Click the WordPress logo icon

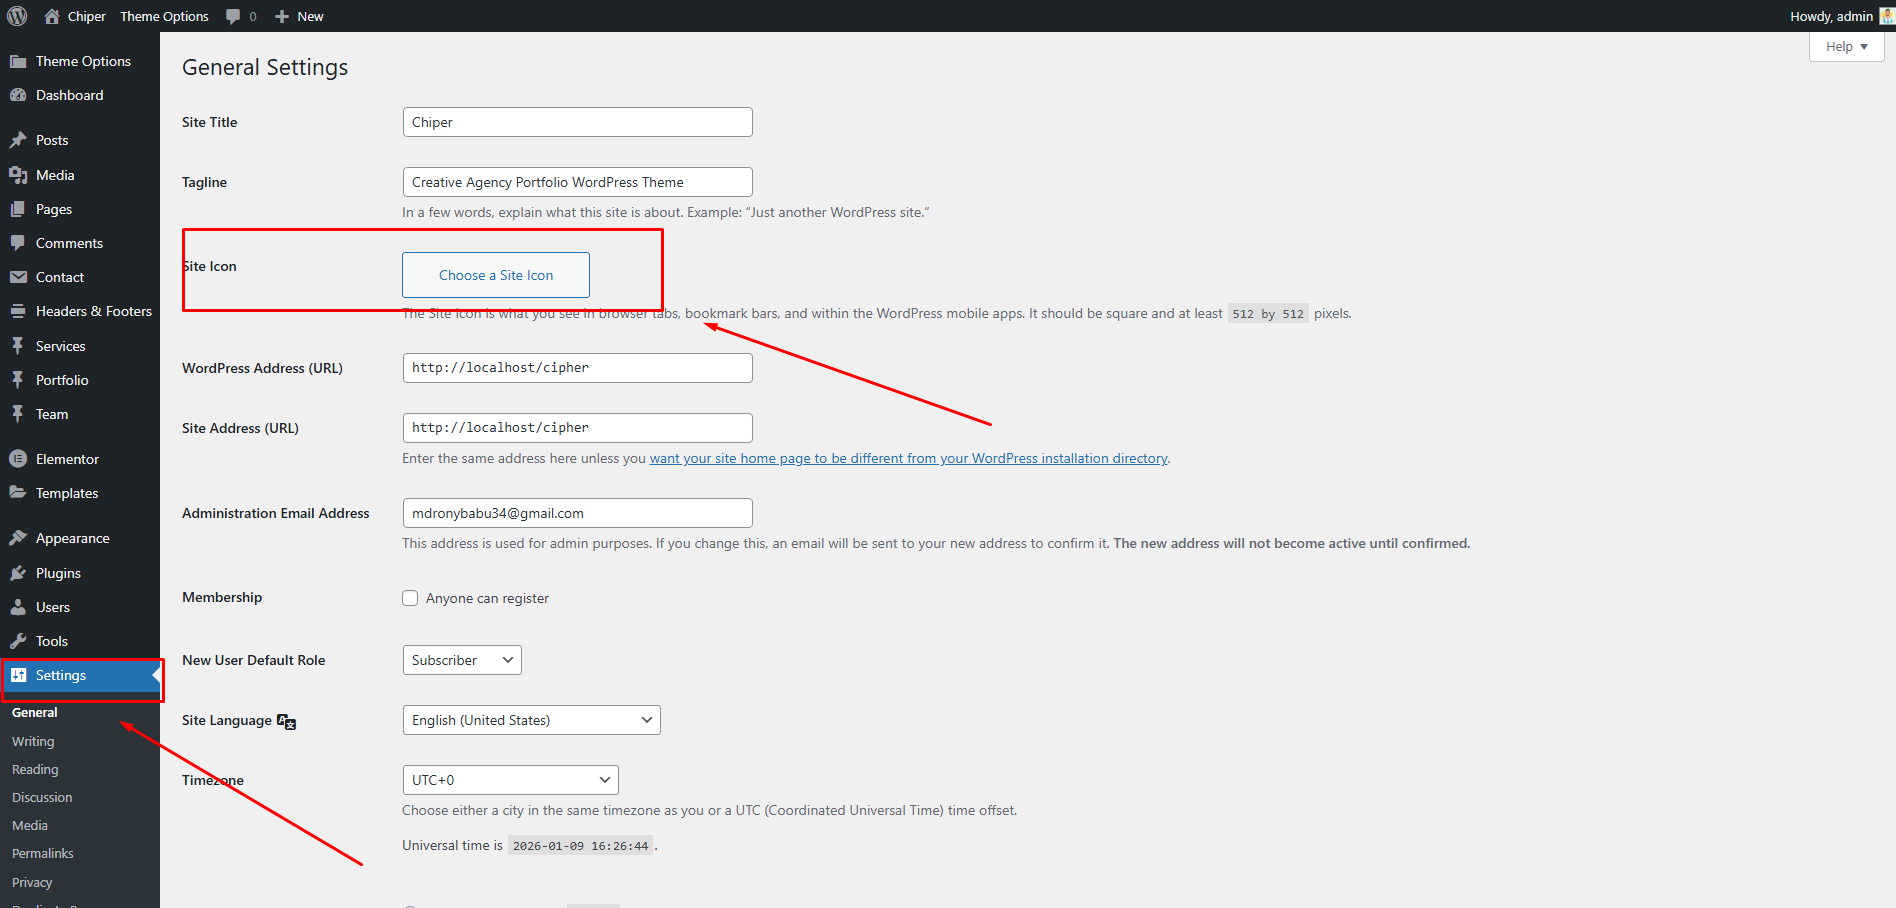[17, 16]
